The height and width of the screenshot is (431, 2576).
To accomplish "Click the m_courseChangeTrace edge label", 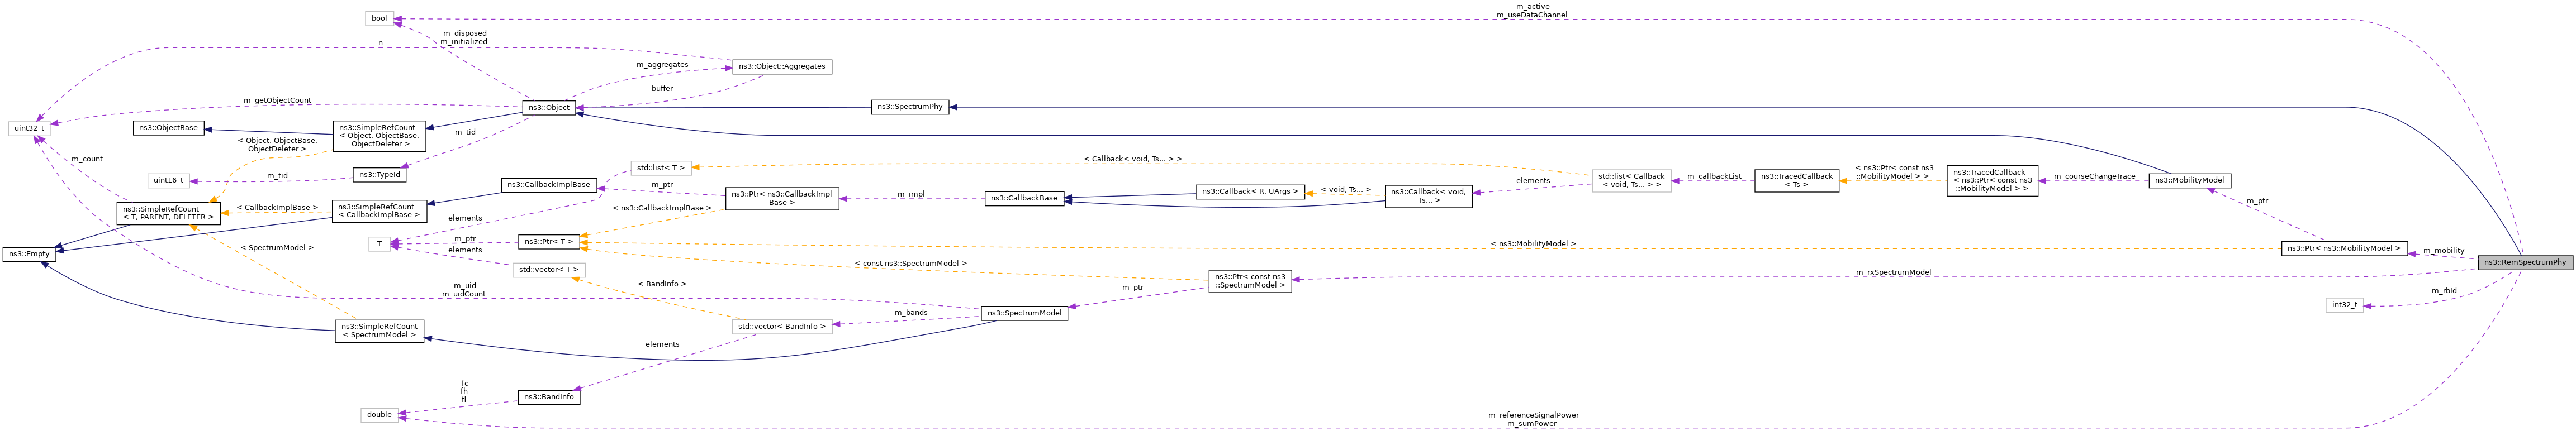I will coord(2094,176).
